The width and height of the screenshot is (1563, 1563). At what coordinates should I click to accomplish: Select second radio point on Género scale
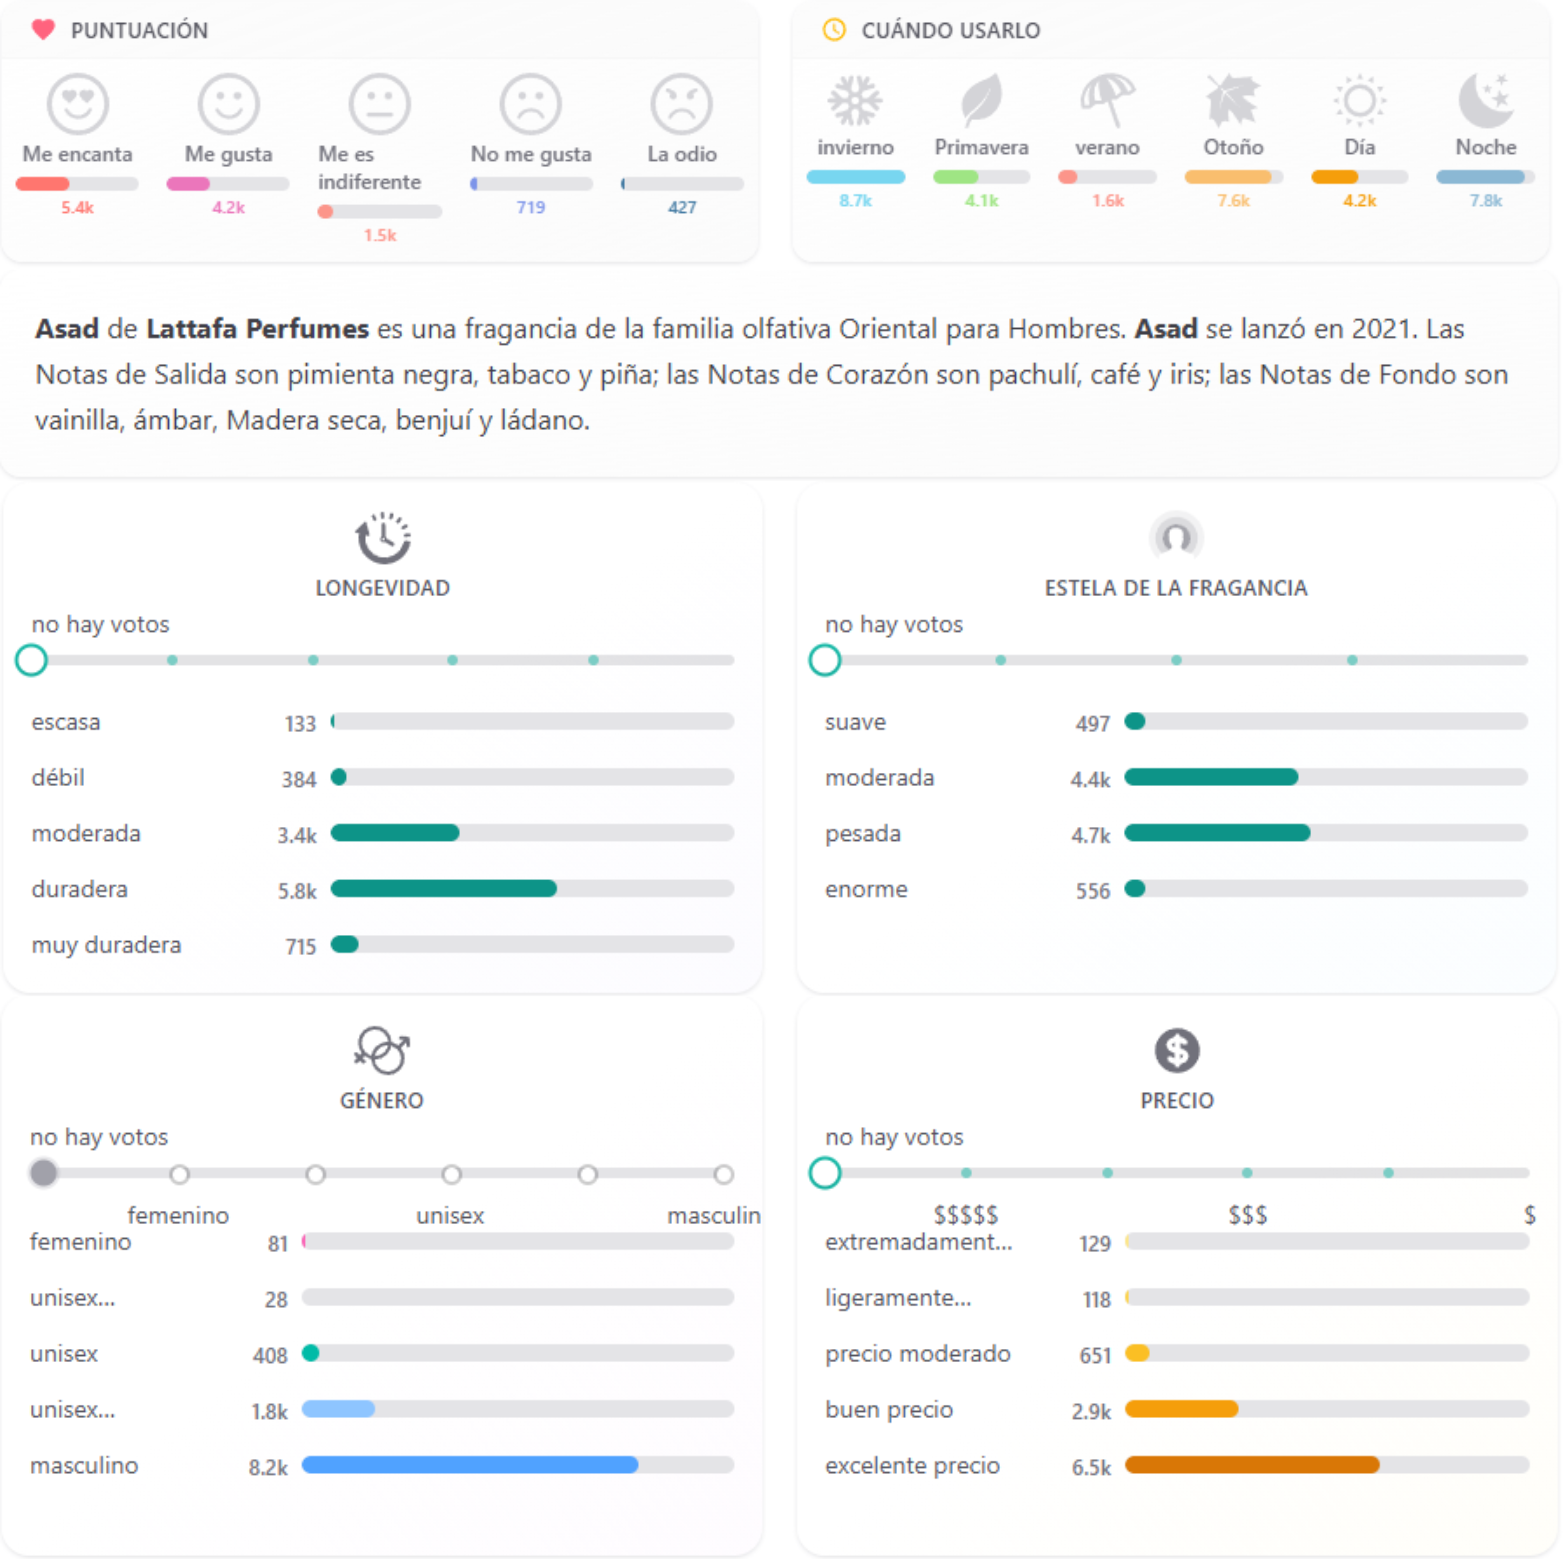pyautogui.click(x=179, y=1174)
